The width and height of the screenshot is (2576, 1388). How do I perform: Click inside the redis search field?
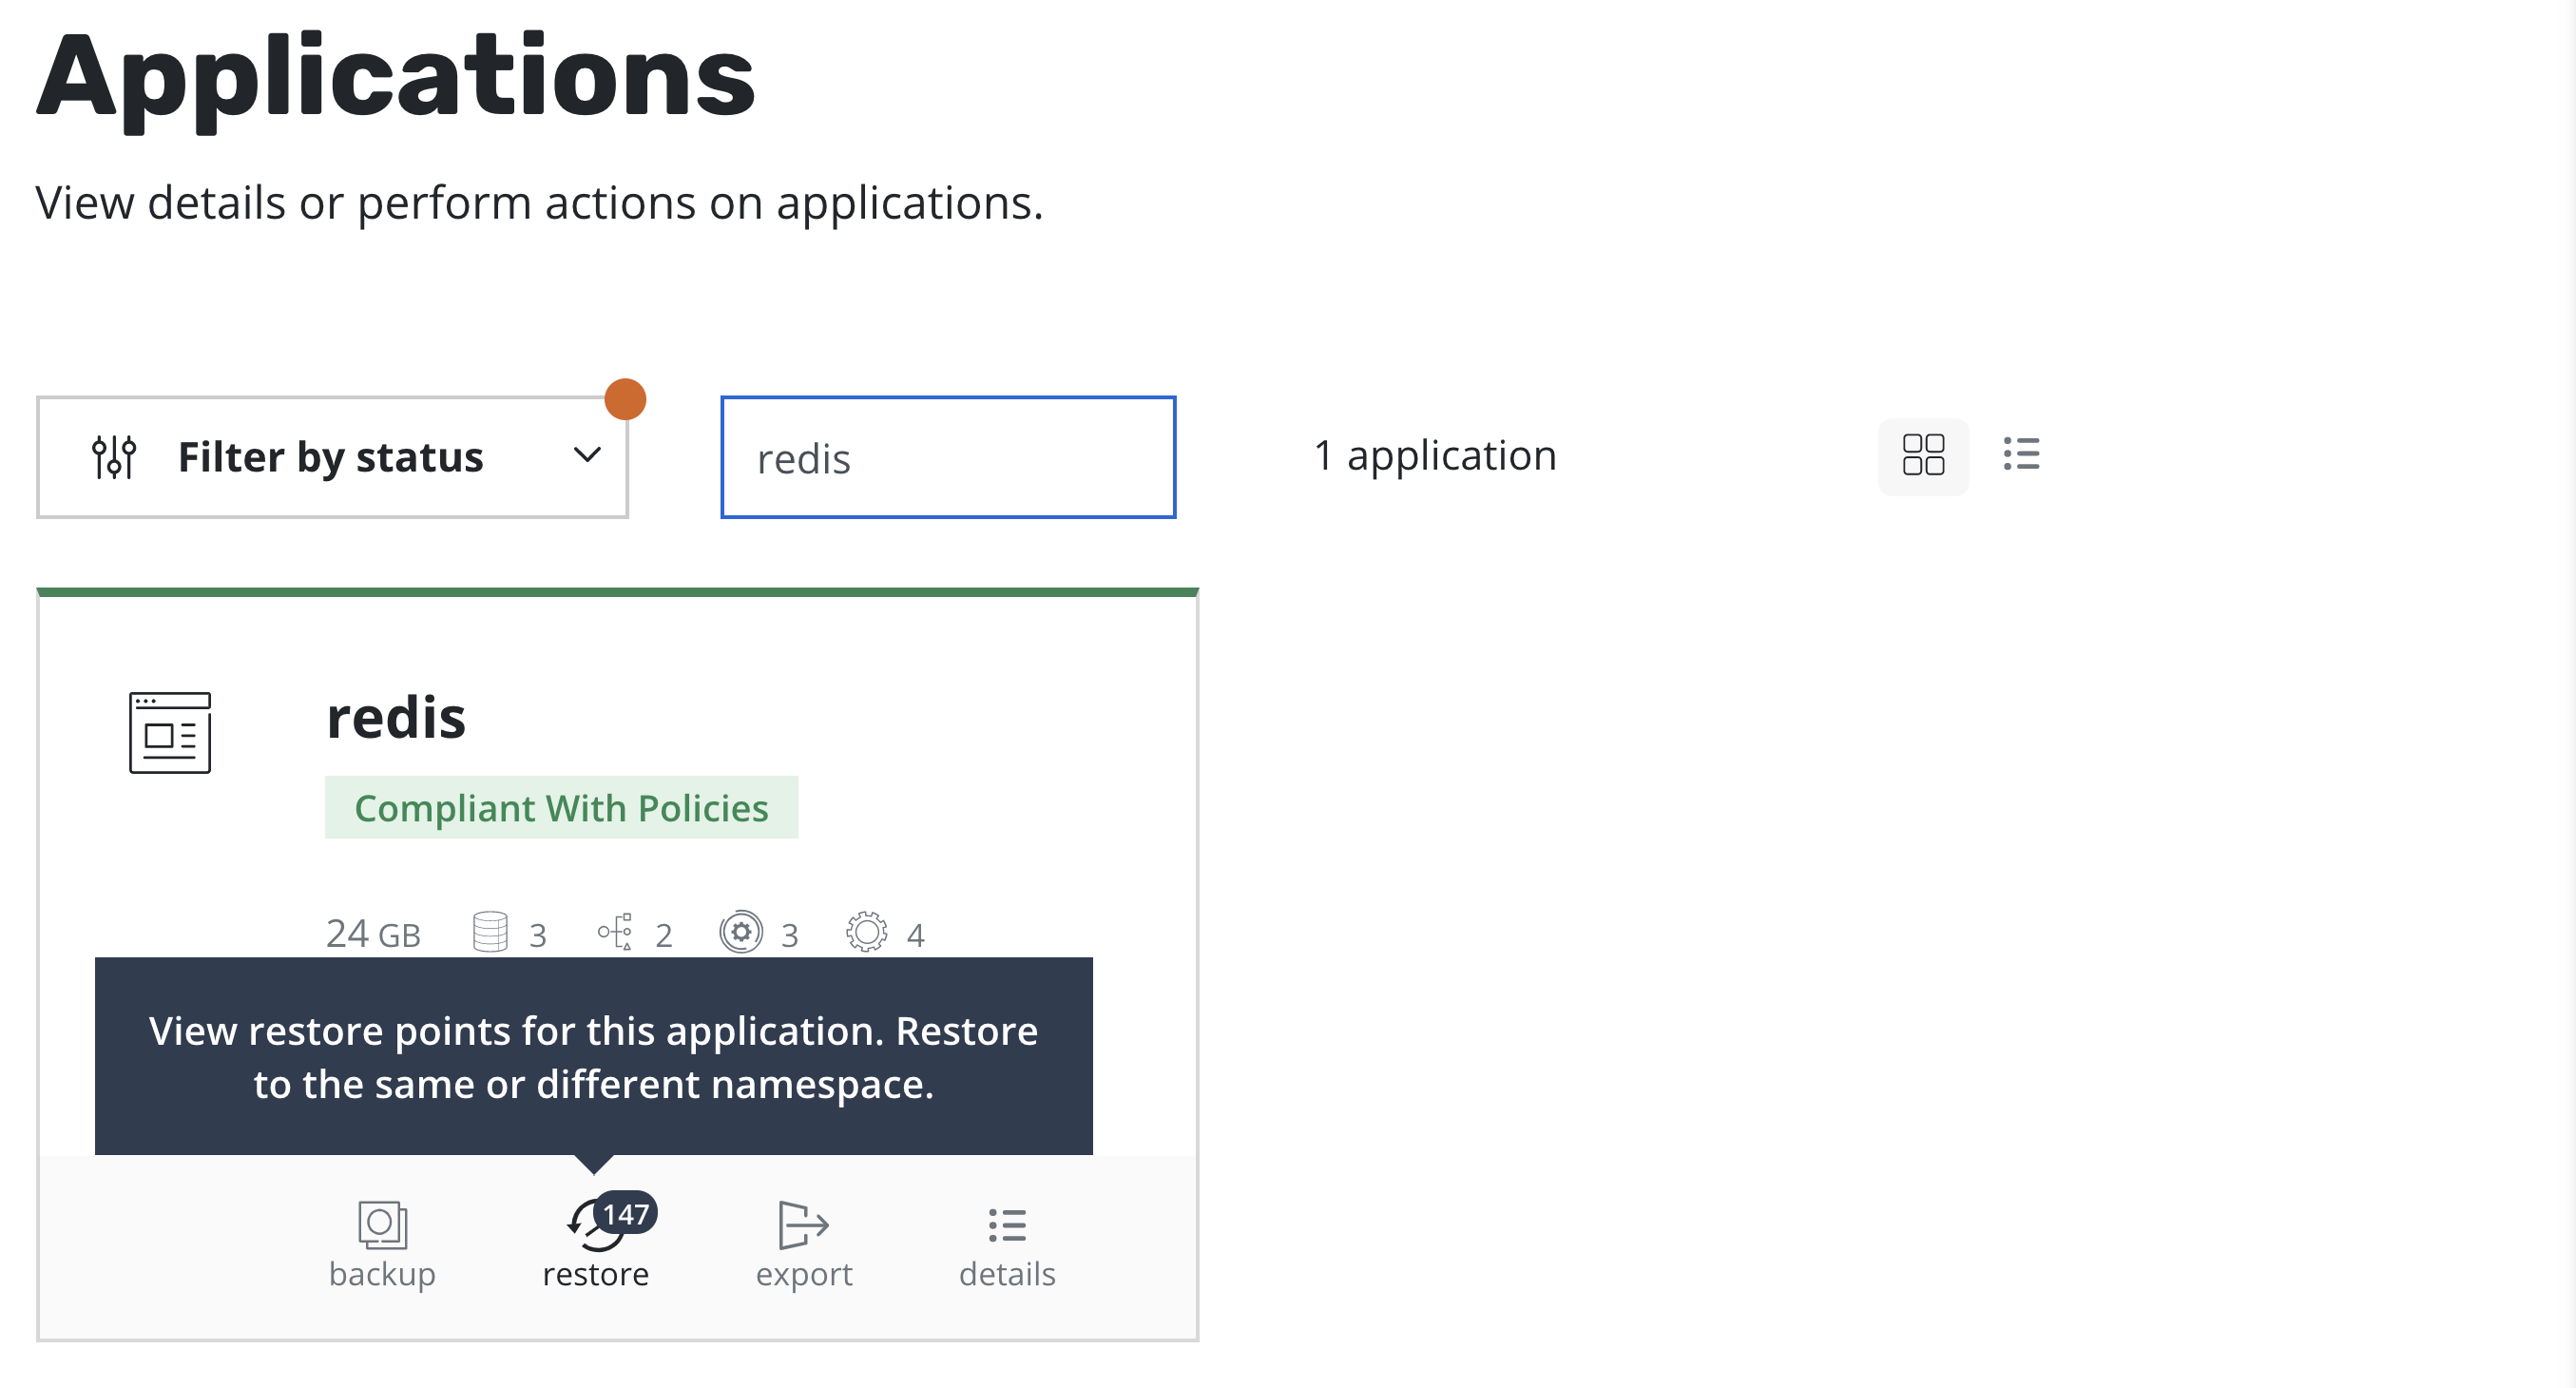(946, 457)
